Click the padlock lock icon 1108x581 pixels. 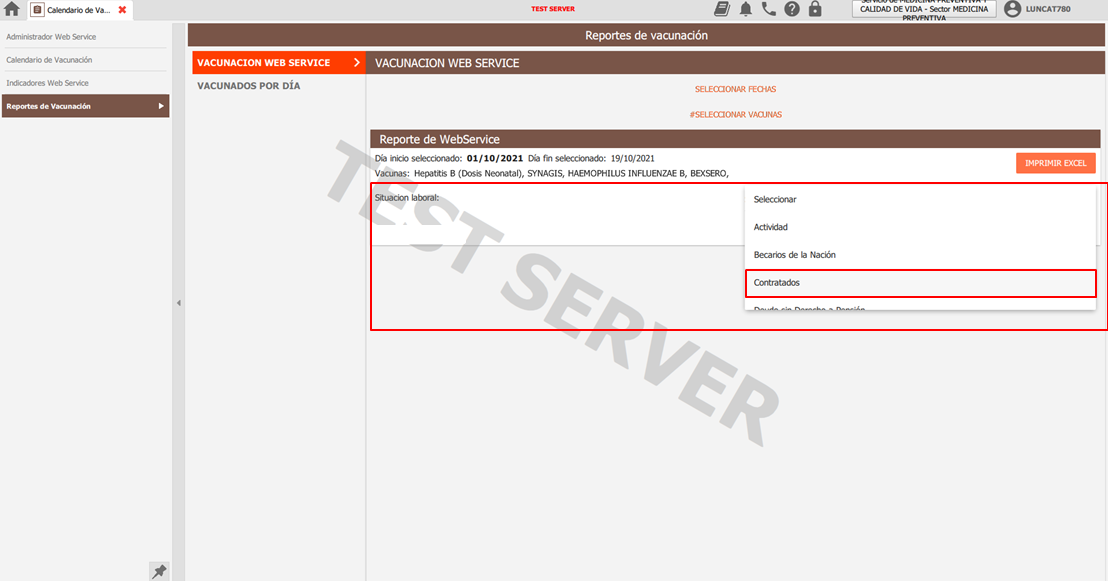tap(815, 9)
